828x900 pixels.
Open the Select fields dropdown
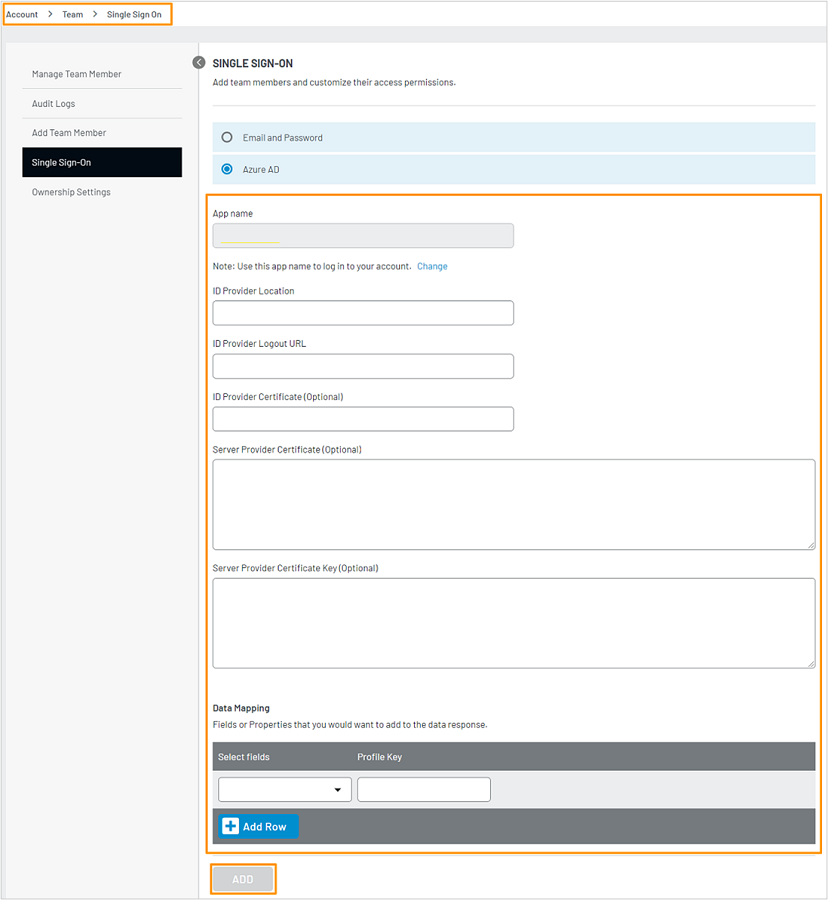[284, 789]
